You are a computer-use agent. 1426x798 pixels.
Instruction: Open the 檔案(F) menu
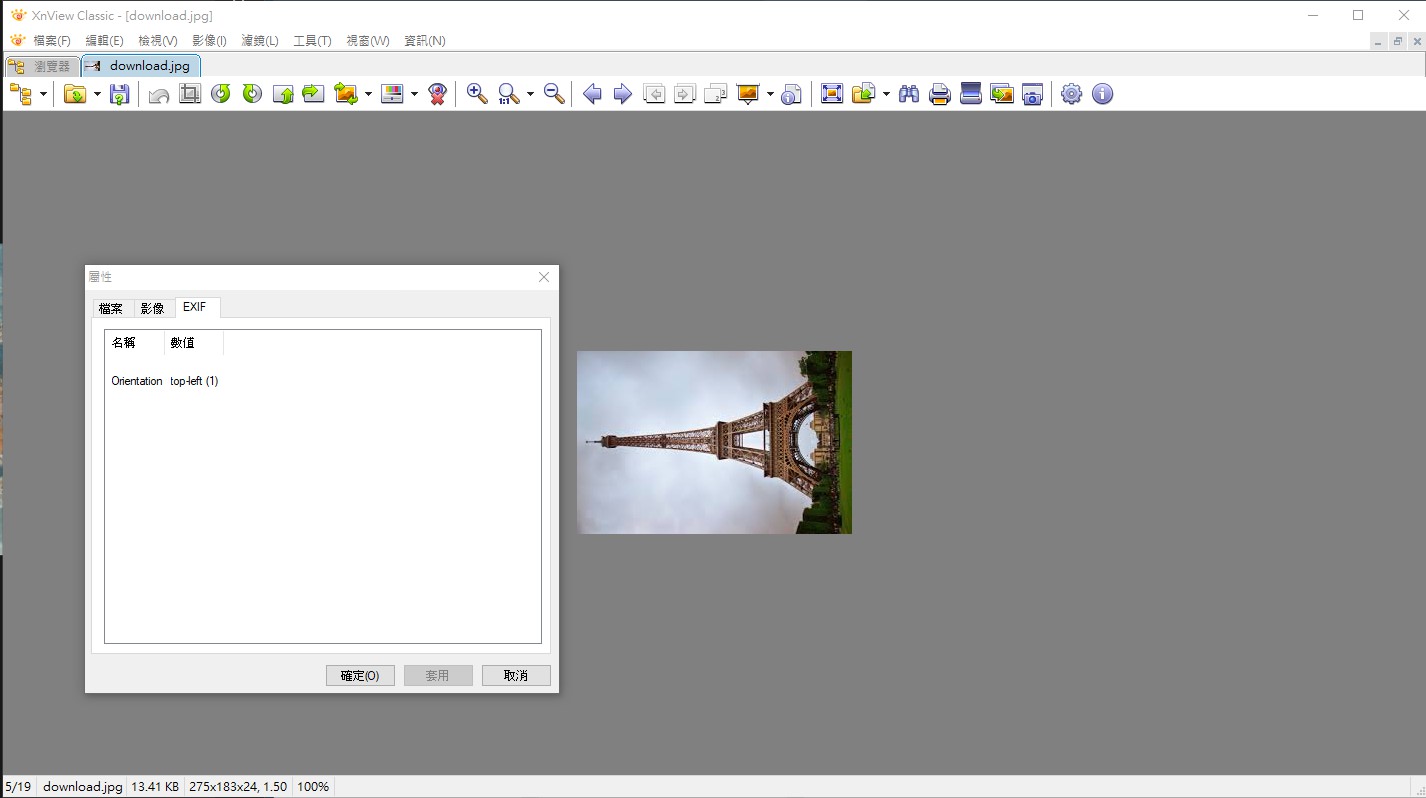[52, 41]
